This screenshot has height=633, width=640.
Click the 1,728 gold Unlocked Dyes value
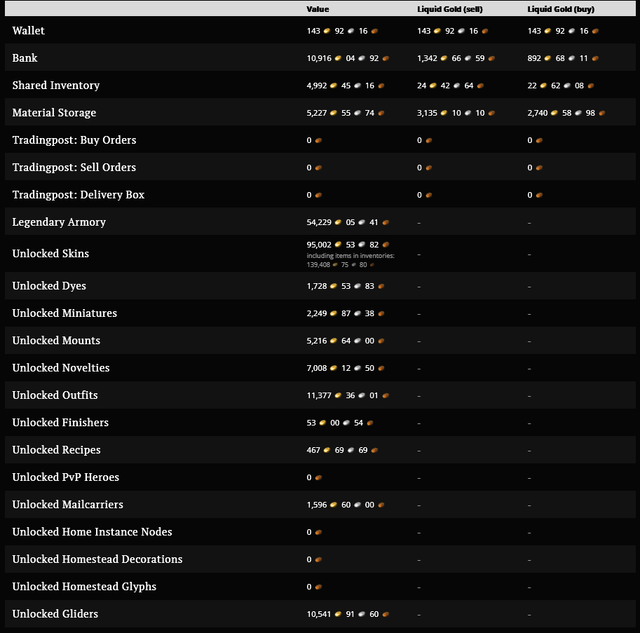317,286
